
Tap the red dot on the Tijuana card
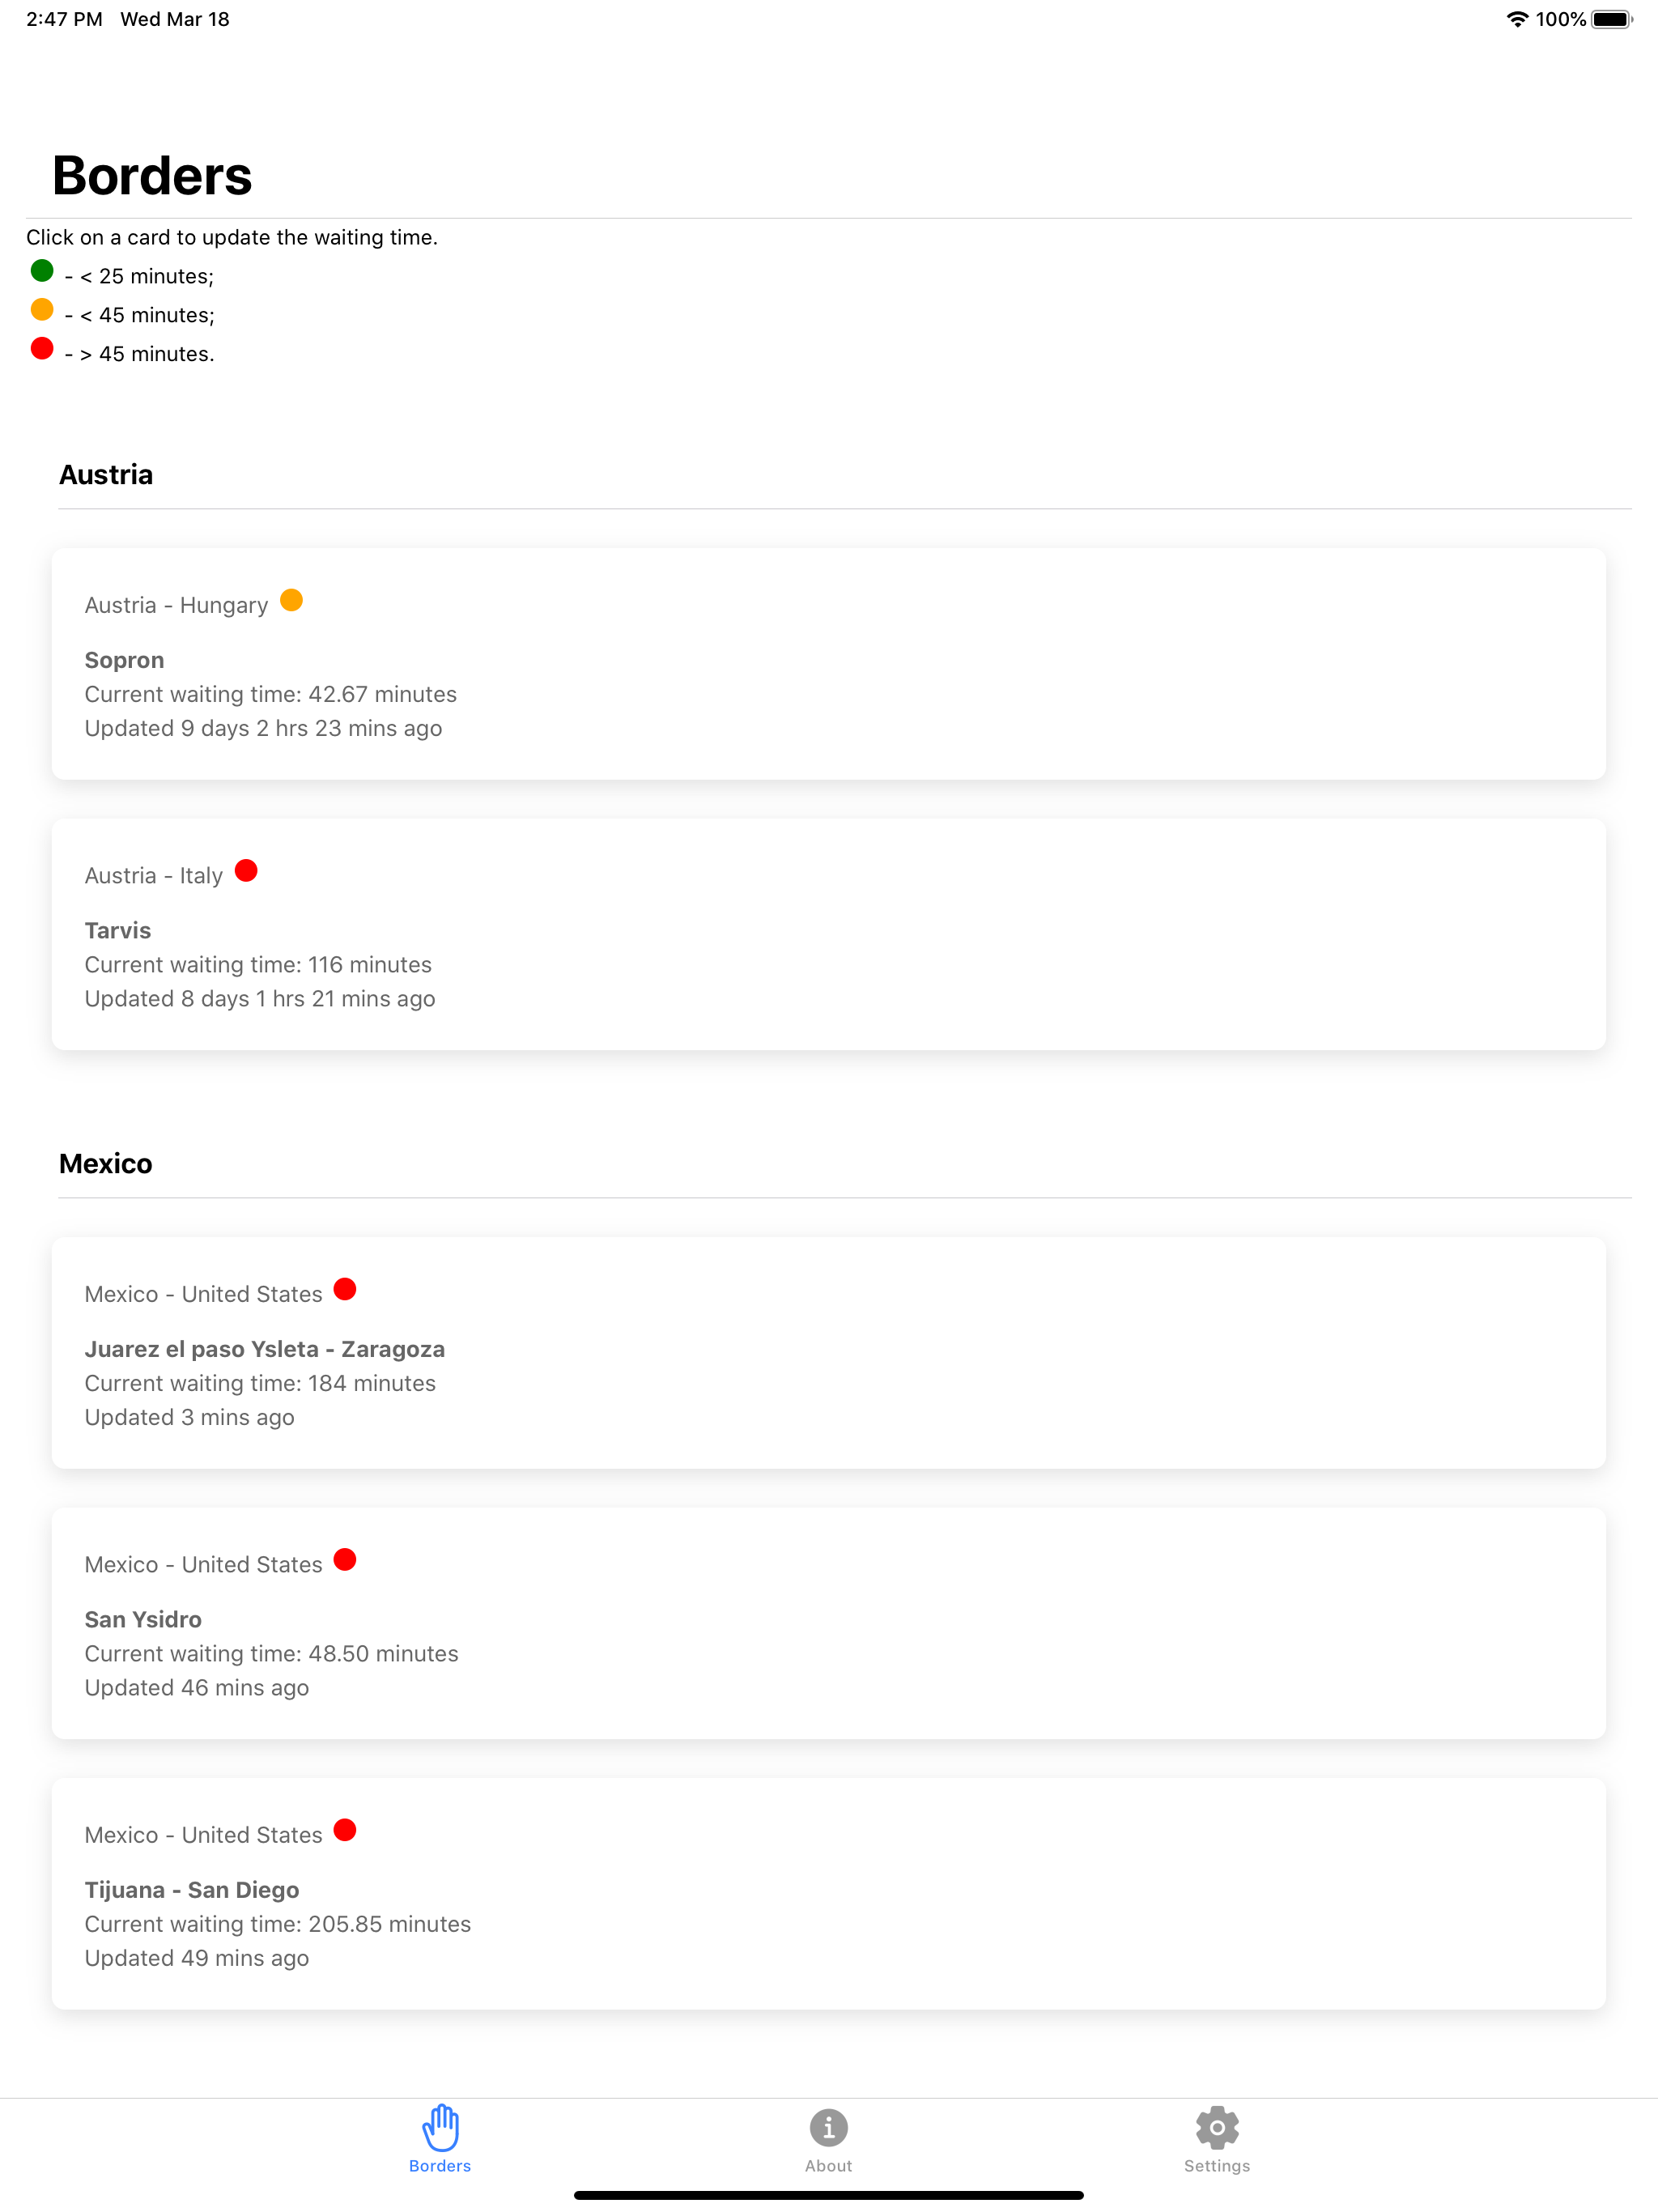[x=345, y=1830]
